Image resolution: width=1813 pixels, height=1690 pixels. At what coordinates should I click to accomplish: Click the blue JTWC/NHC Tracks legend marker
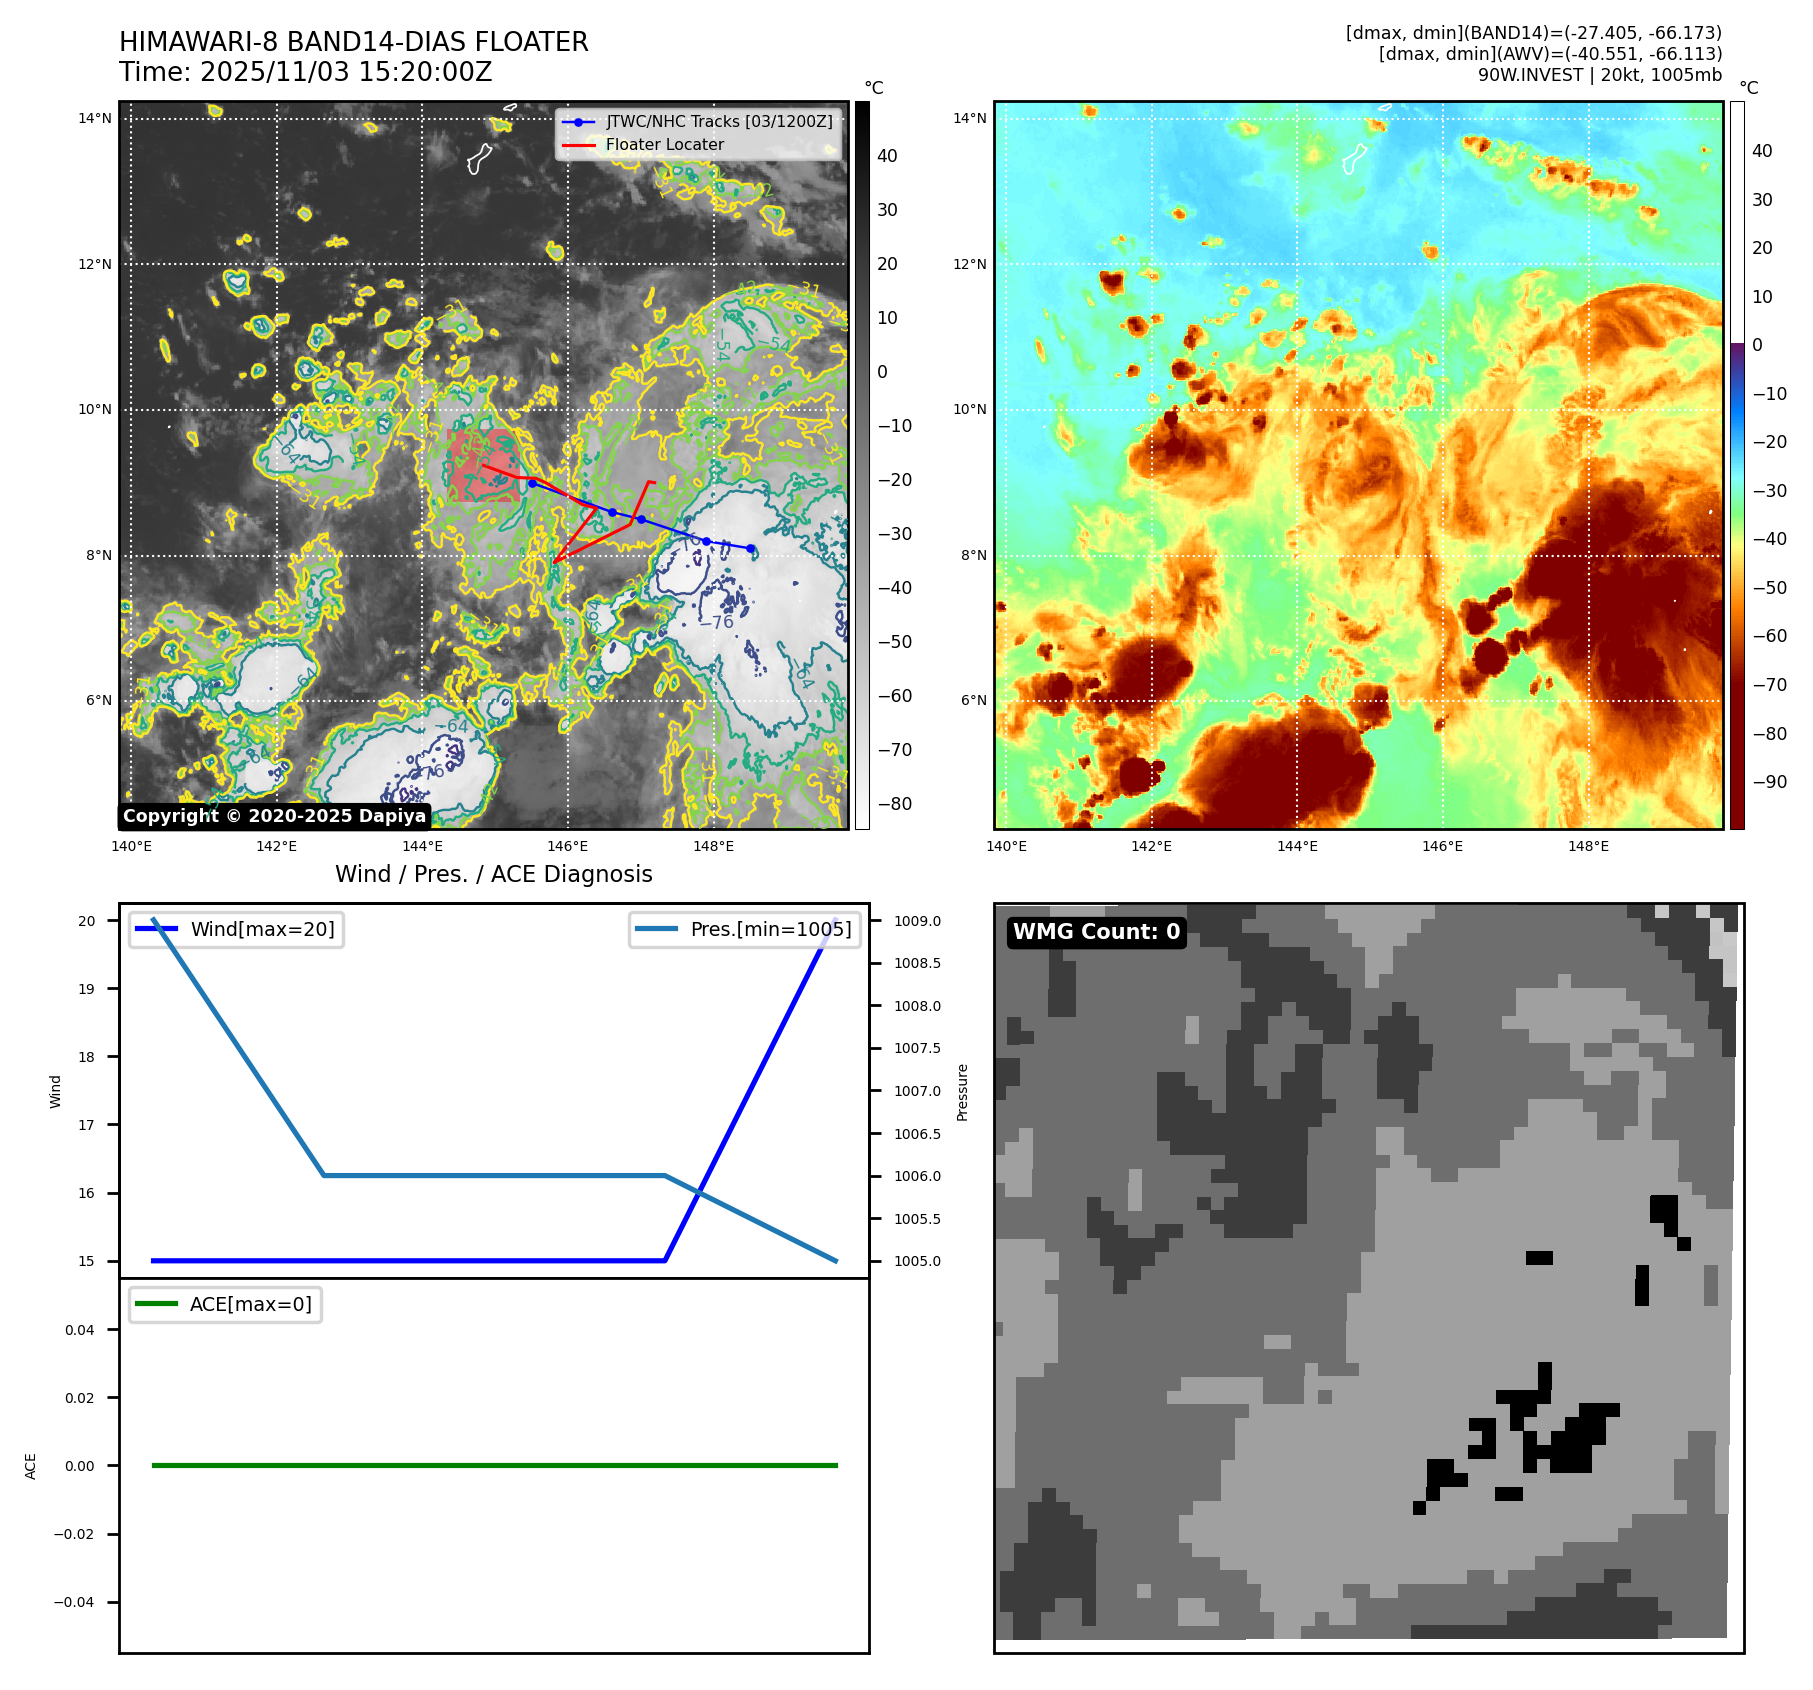(578, 122)
